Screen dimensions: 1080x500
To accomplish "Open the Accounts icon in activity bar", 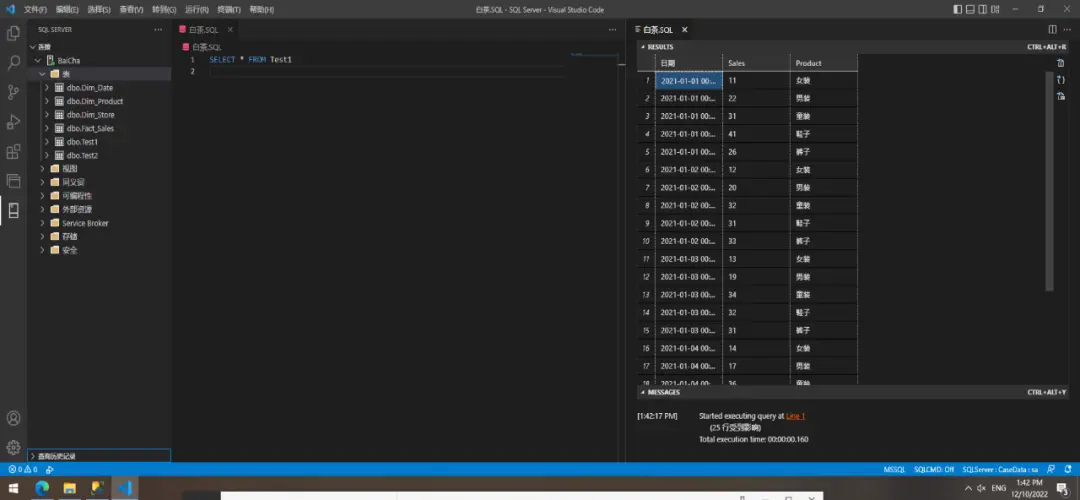I will tap(13, 418).
